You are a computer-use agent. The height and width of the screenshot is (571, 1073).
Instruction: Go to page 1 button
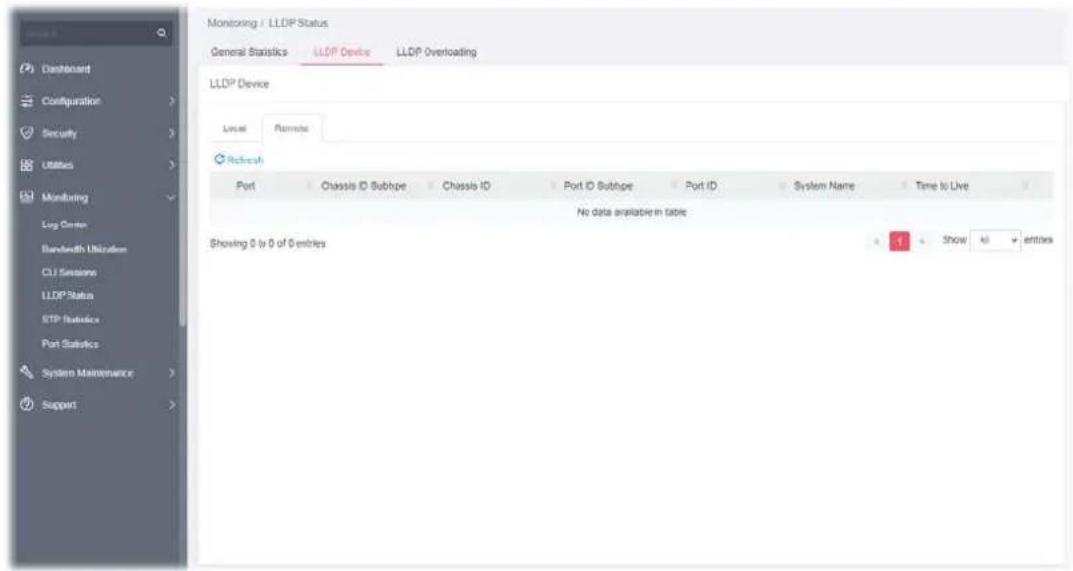(x=899, y=241)
